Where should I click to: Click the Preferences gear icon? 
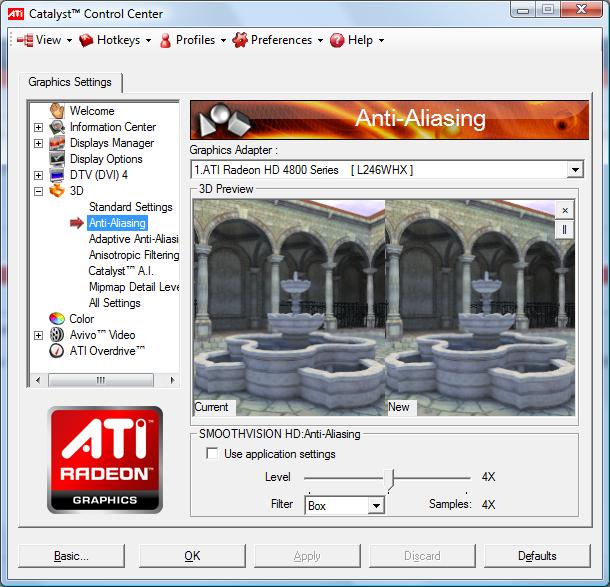(x=240, y=40)
